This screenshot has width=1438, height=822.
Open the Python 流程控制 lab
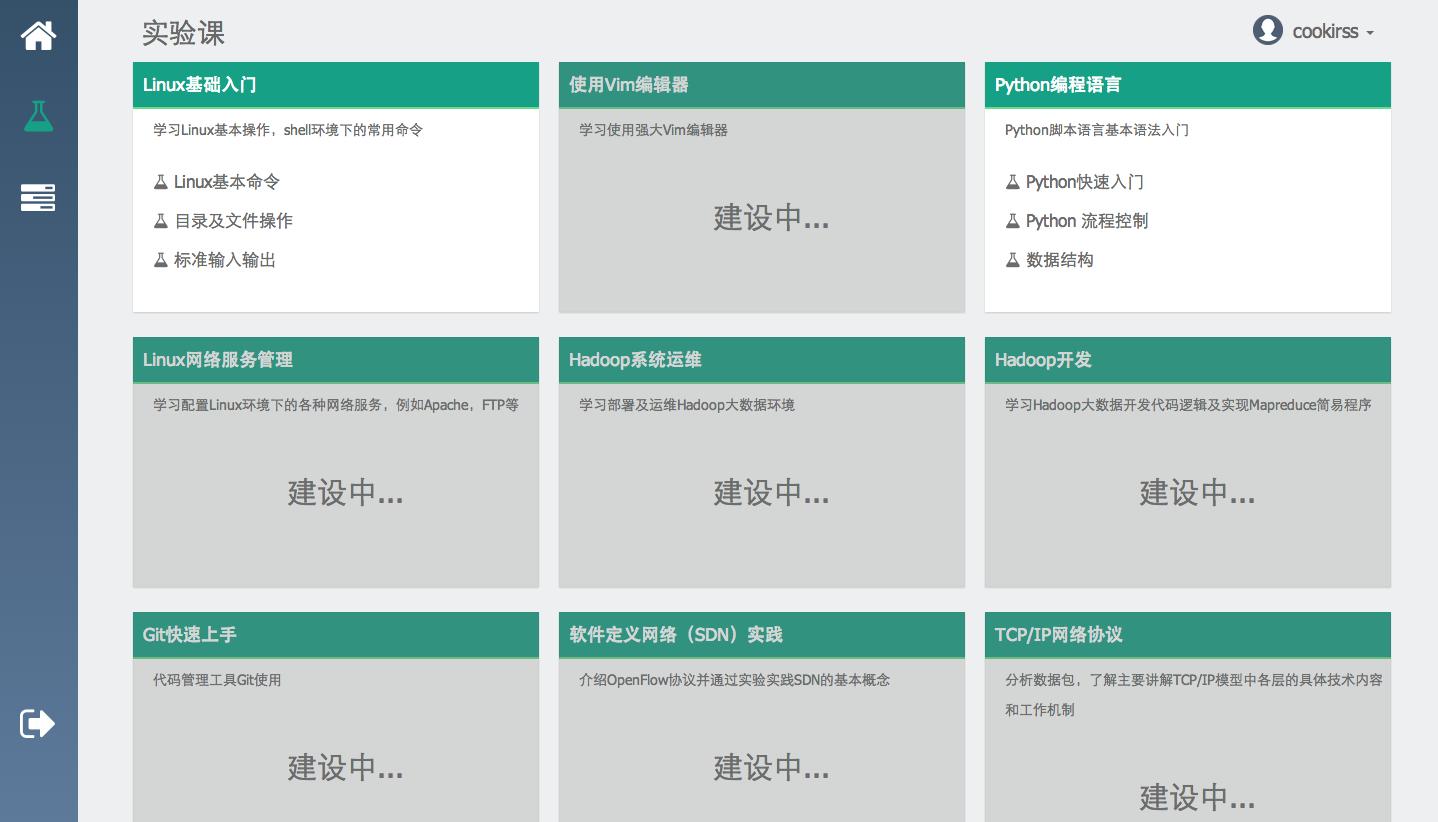pos(1087,221)
